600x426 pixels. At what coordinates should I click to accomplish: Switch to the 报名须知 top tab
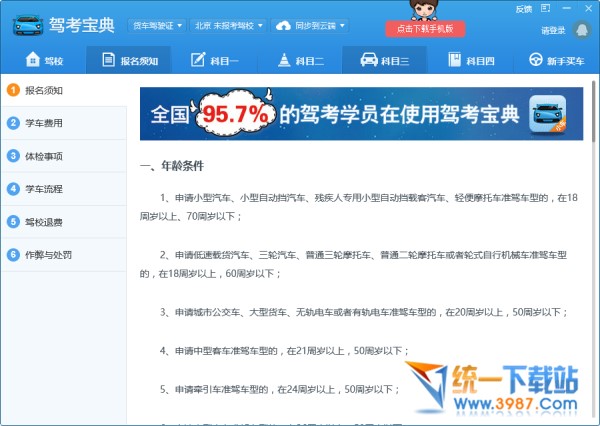pyautogui.click(x=129, y=60)
